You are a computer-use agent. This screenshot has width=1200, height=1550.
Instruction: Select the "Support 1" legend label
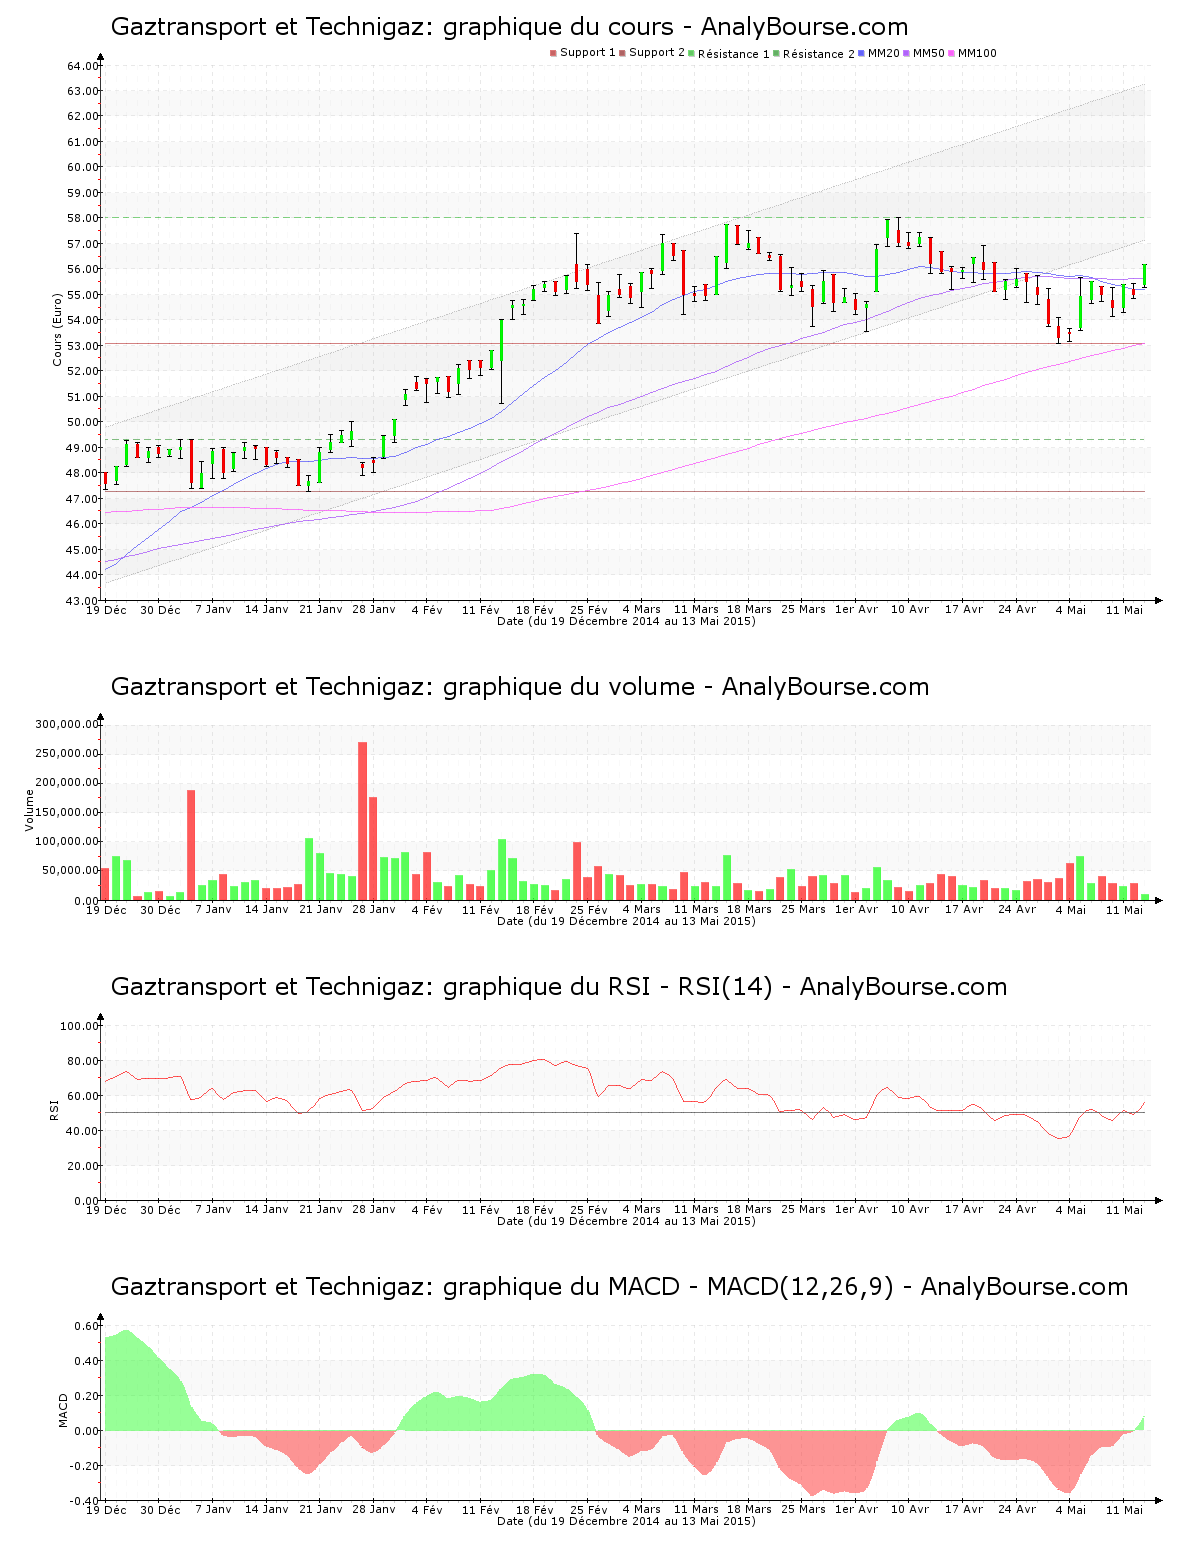(588, 53)
